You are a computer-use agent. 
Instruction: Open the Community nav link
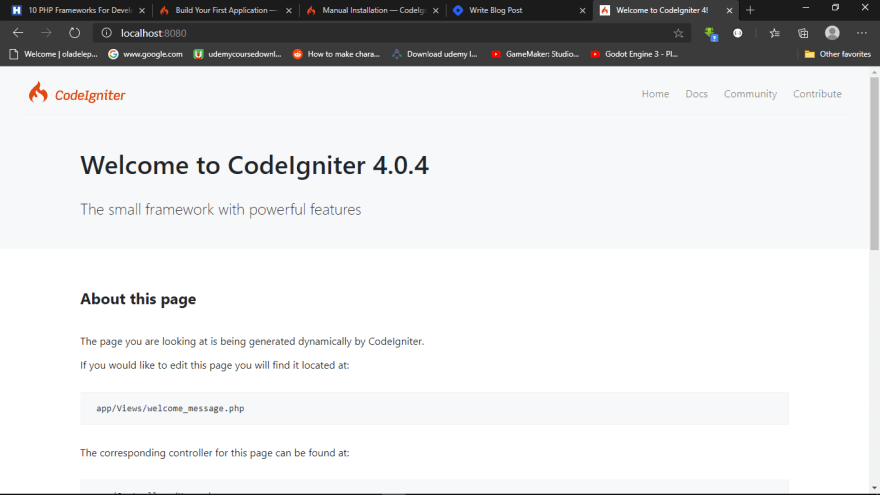coord(750,94)
